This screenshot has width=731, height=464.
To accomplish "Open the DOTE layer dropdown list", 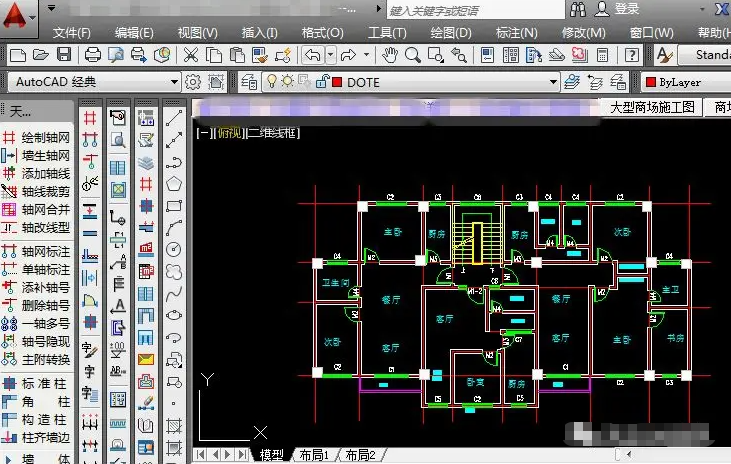I will point(552,82).
